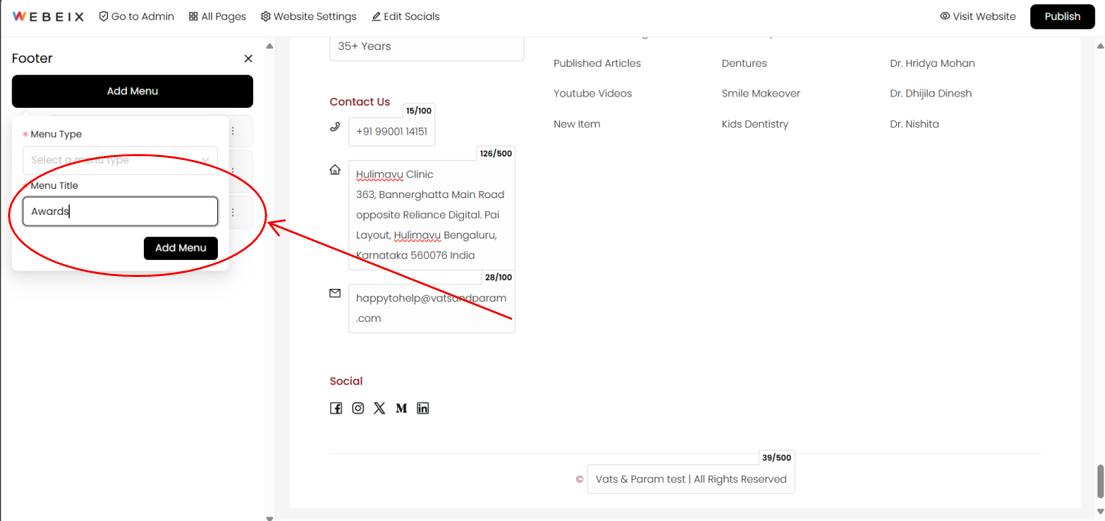The height and width of the screenshot is (521, 1105).
Task: Click the home address icon
Action: 335,169
